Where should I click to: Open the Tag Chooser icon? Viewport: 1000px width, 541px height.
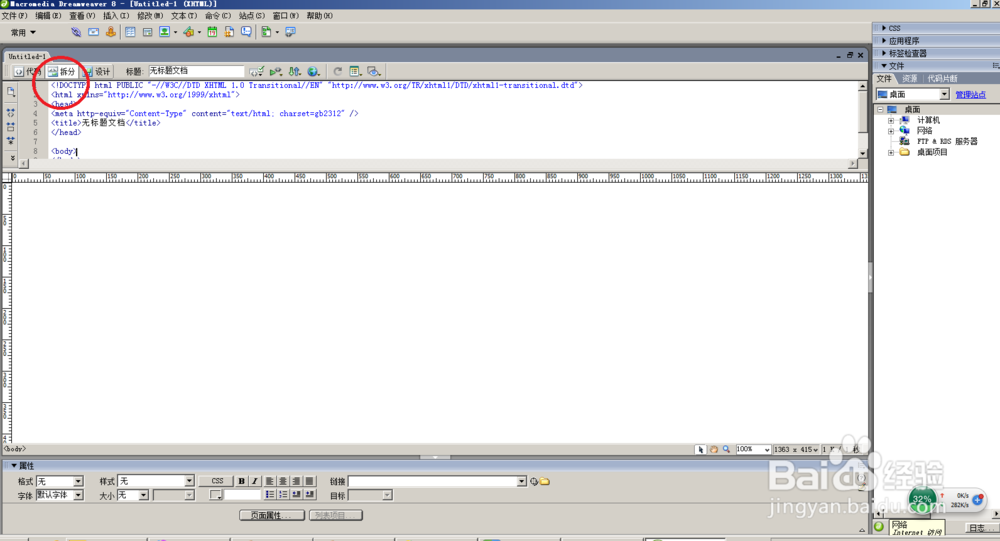(290, 32)
